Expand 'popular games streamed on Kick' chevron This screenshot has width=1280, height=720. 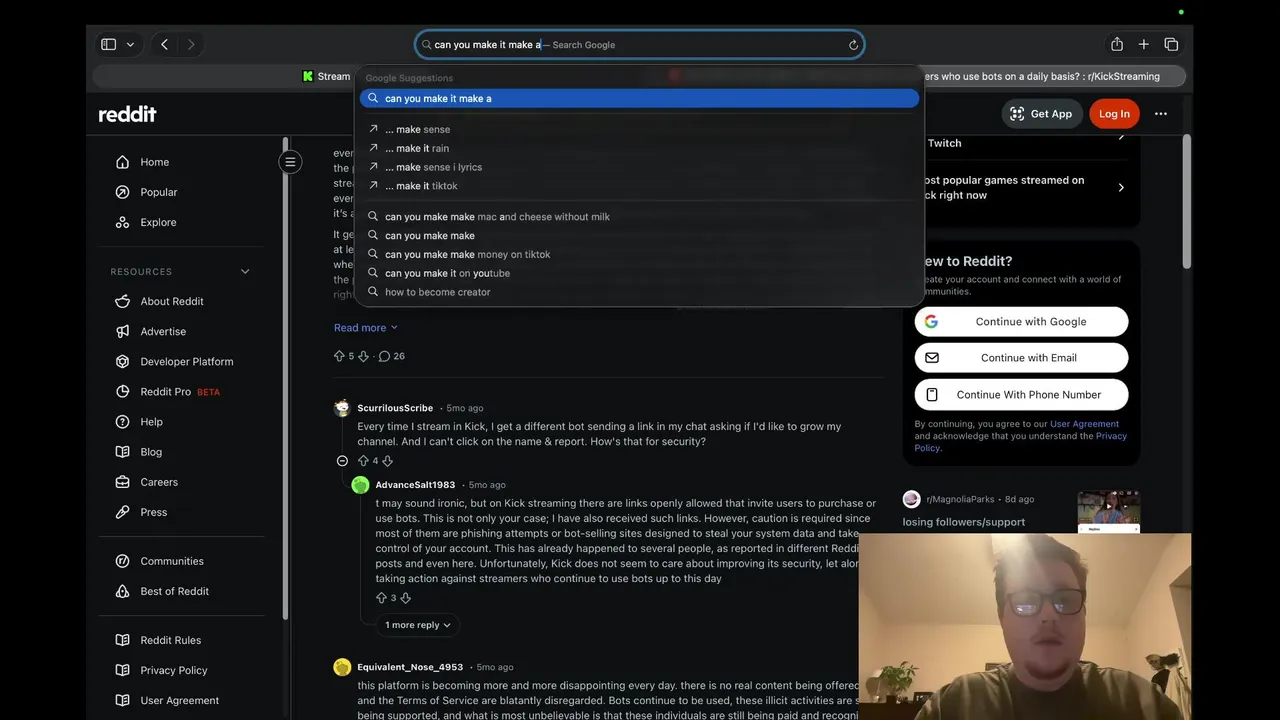tap(1120, 188)
